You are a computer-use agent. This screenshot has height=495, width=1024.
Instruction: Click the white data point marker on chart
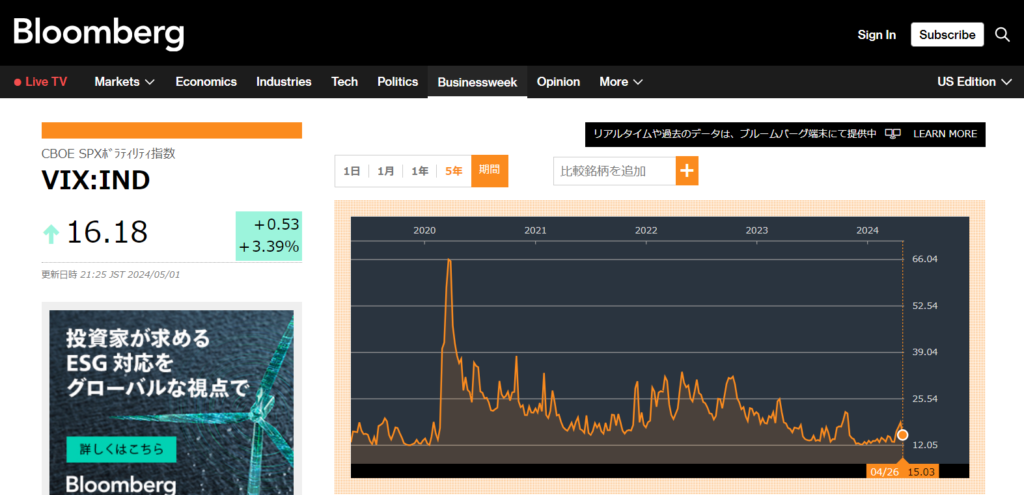pyautogui.click(x=902, y=434)
